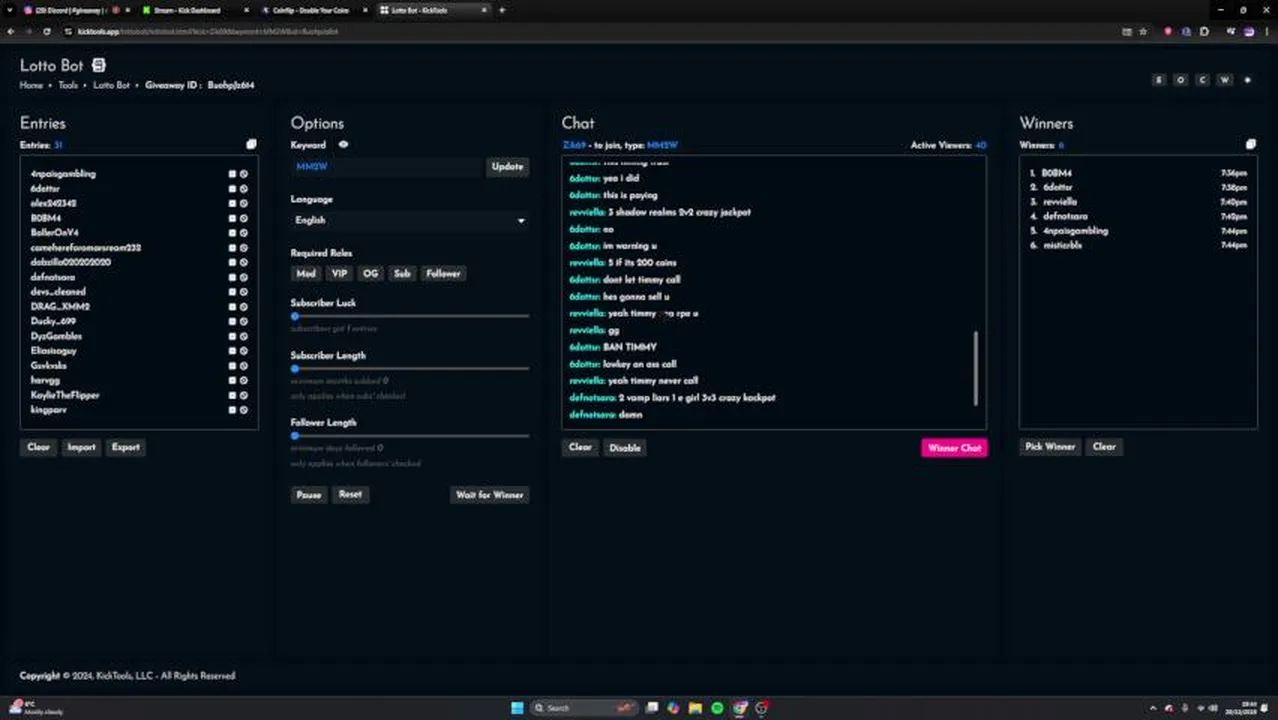This screenshot has width=1278, height=720.
Task: Toggle the square box for devs_cleaned
Action: [x=232, y=292]
